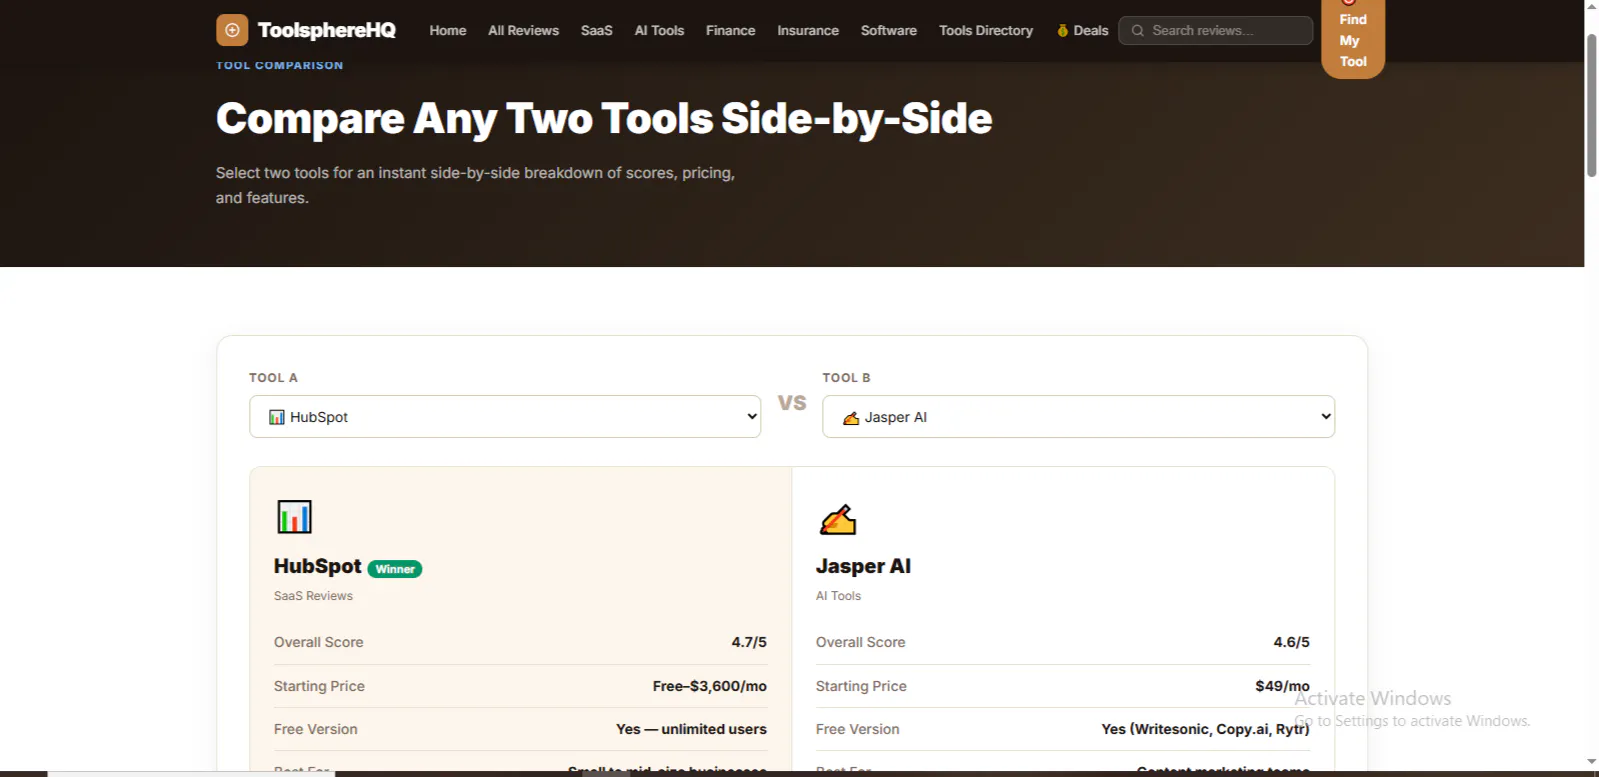The image size is (1599, 777).
Task: Click the search magnifier icon
Action: pos(1137,31)
